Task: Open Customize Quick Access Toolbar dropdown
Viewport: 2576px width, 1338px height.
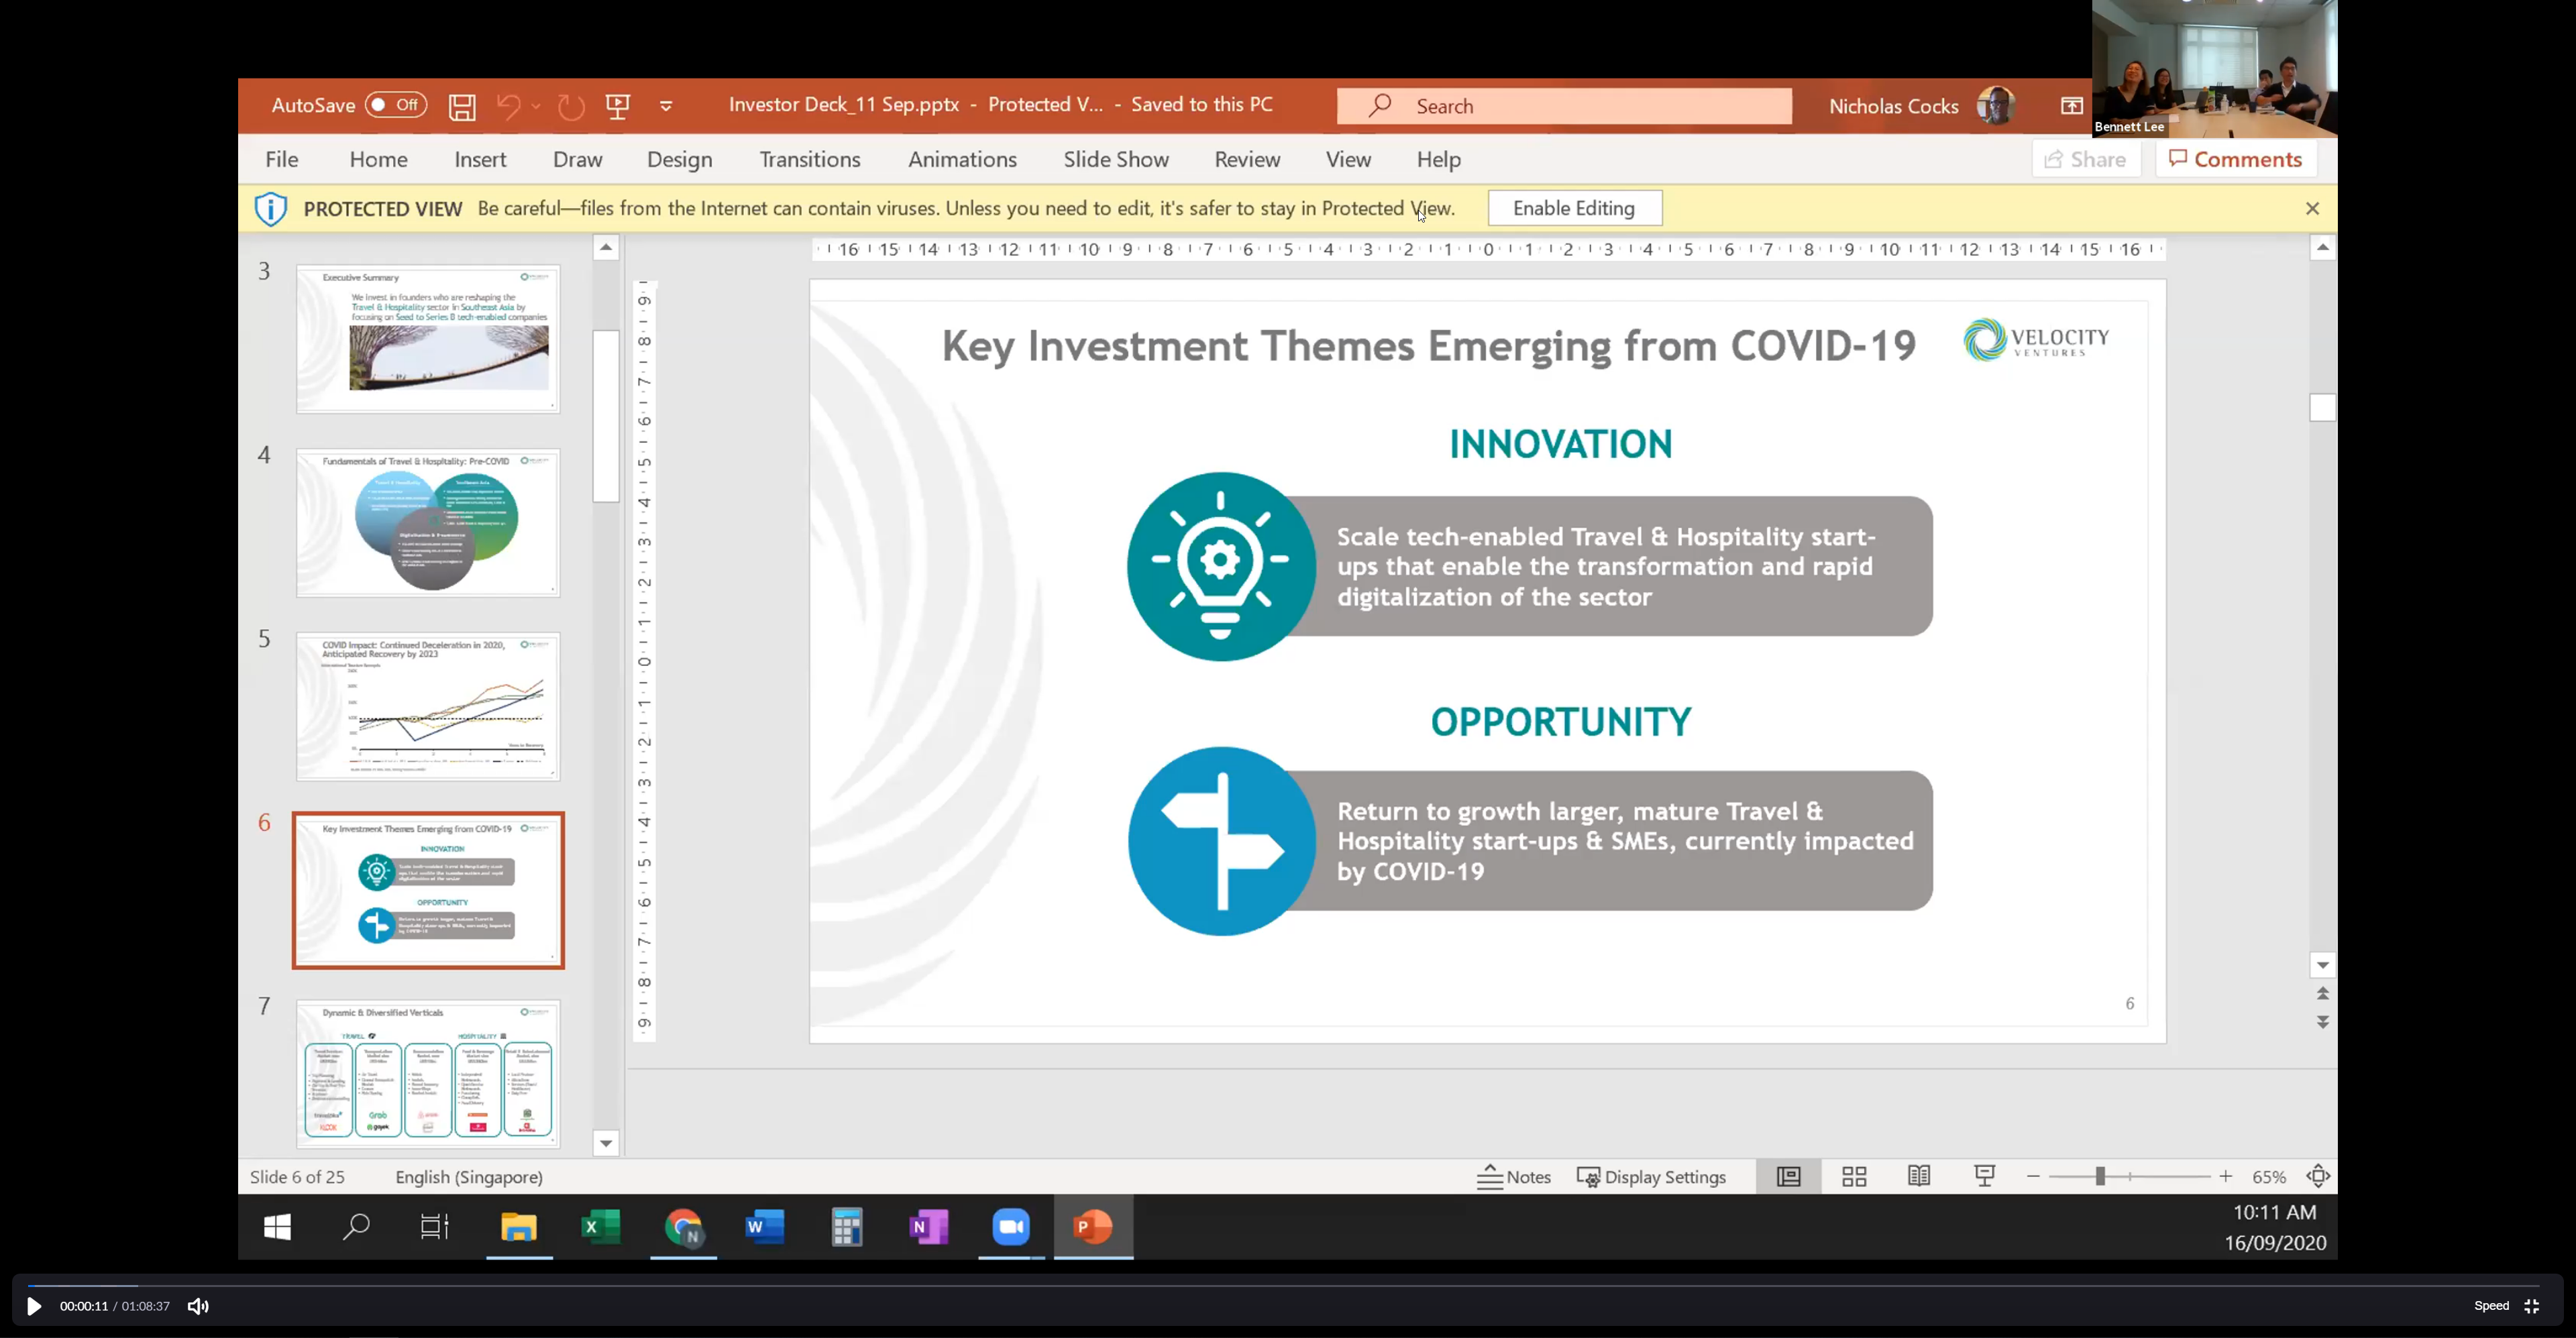Action: point(666,106)
